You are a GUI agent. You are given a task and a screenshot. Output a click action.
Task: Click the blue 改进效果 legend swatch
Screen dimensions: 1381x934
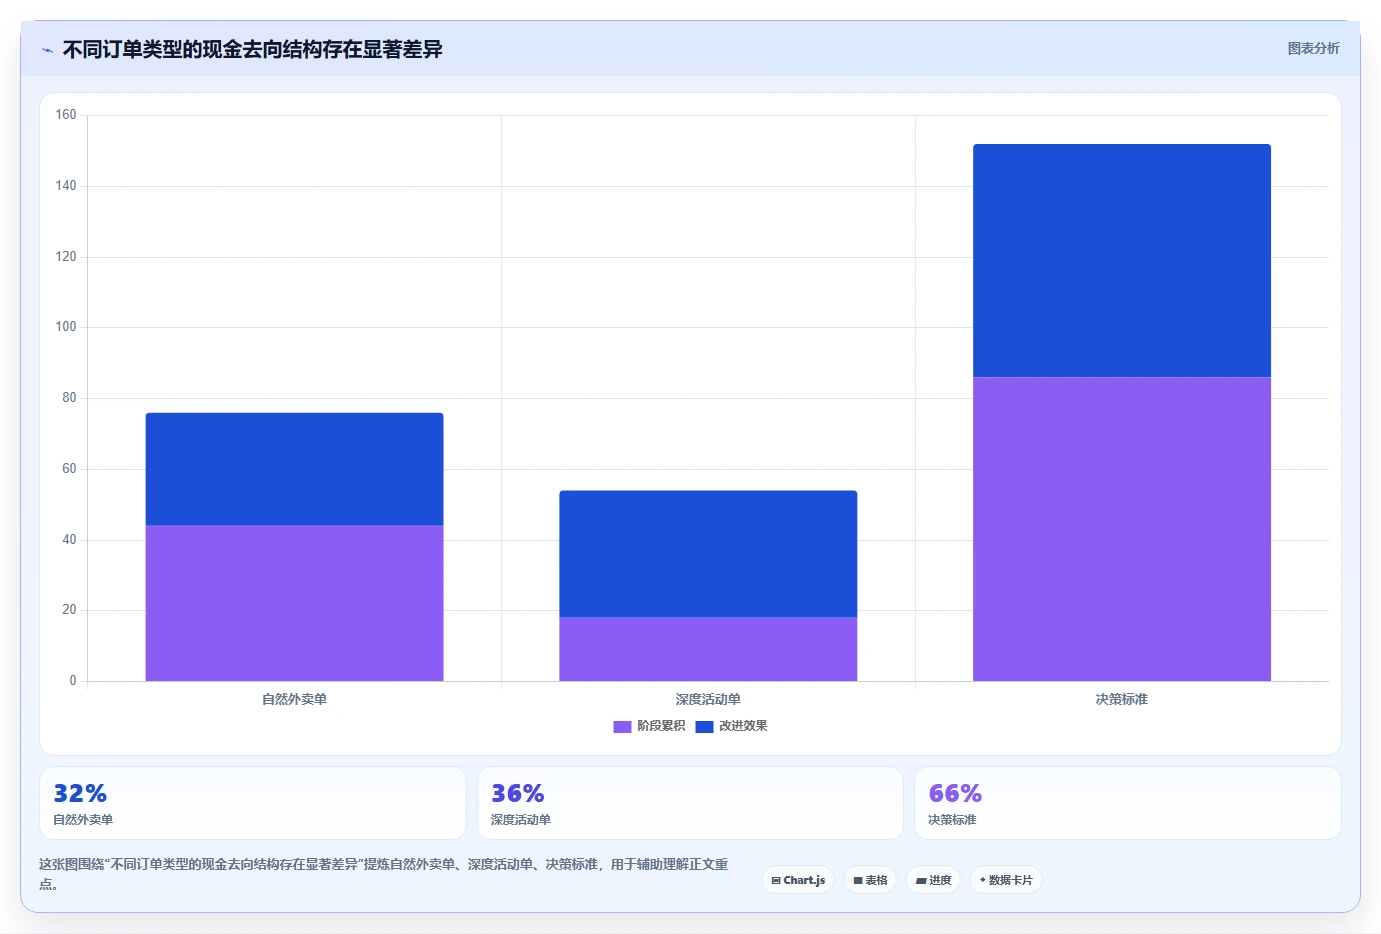click(x=704, y=727)
